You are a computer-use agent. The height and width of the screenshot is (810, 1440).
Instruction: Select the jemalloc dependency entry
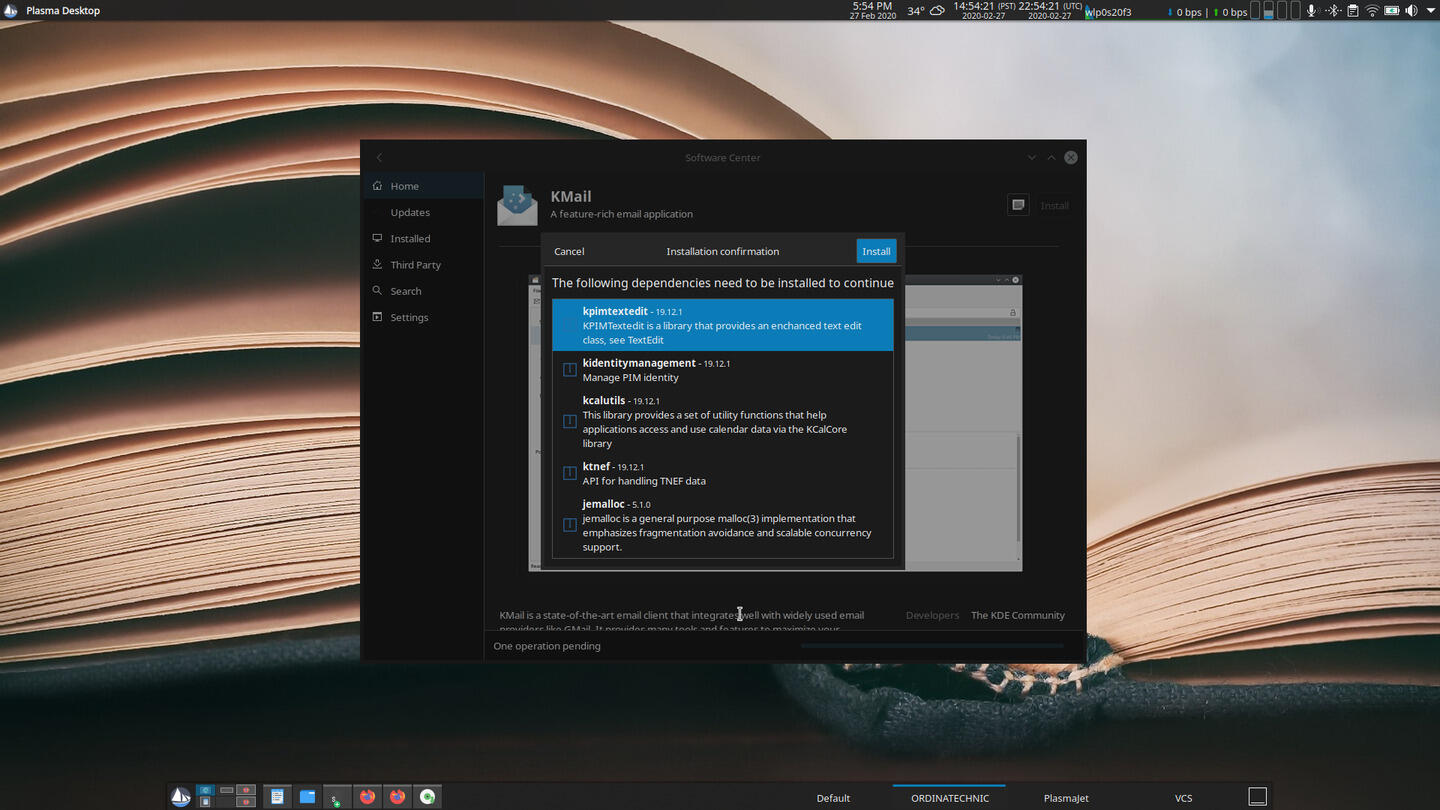click(723, 525)
